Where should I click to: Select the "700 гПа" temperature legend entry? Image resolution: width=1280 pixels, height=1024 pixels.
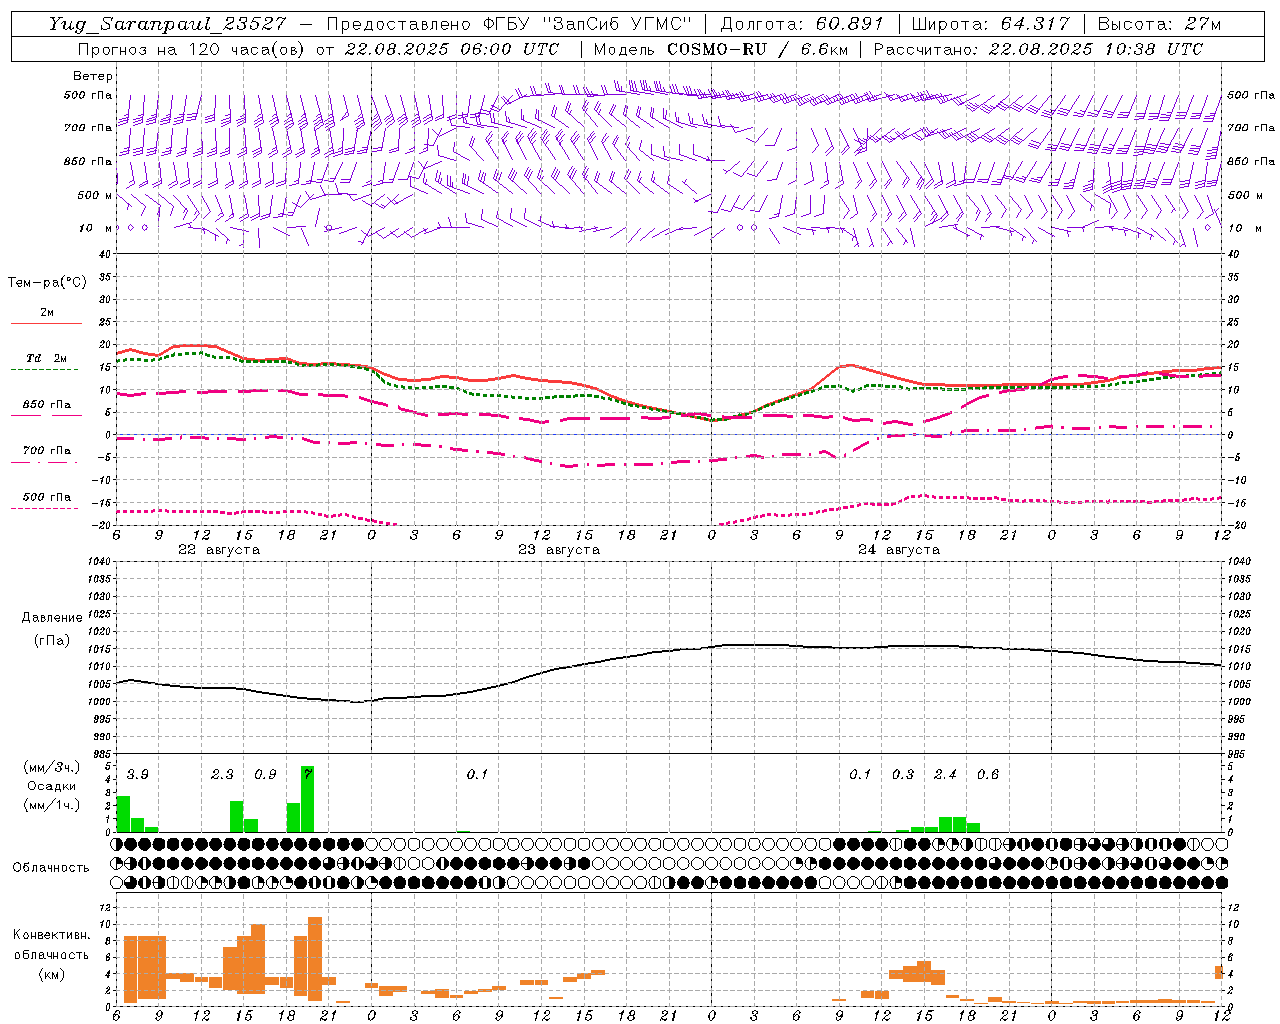[47, 451]
